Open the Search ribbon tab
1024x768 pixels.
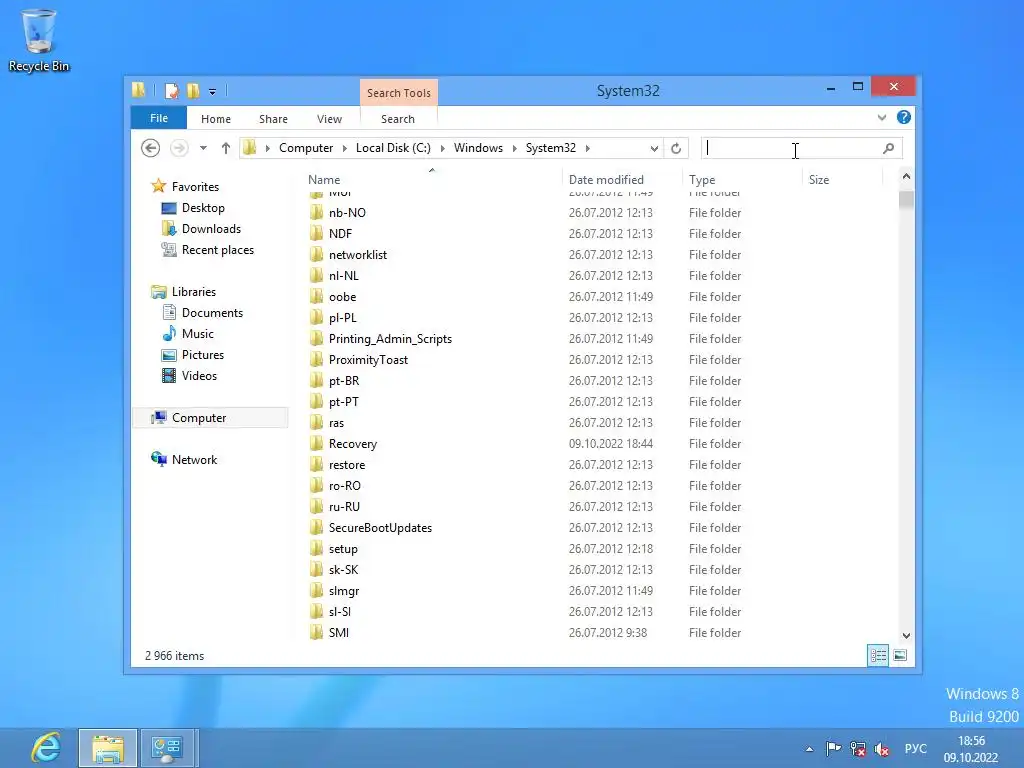point(398,119)
